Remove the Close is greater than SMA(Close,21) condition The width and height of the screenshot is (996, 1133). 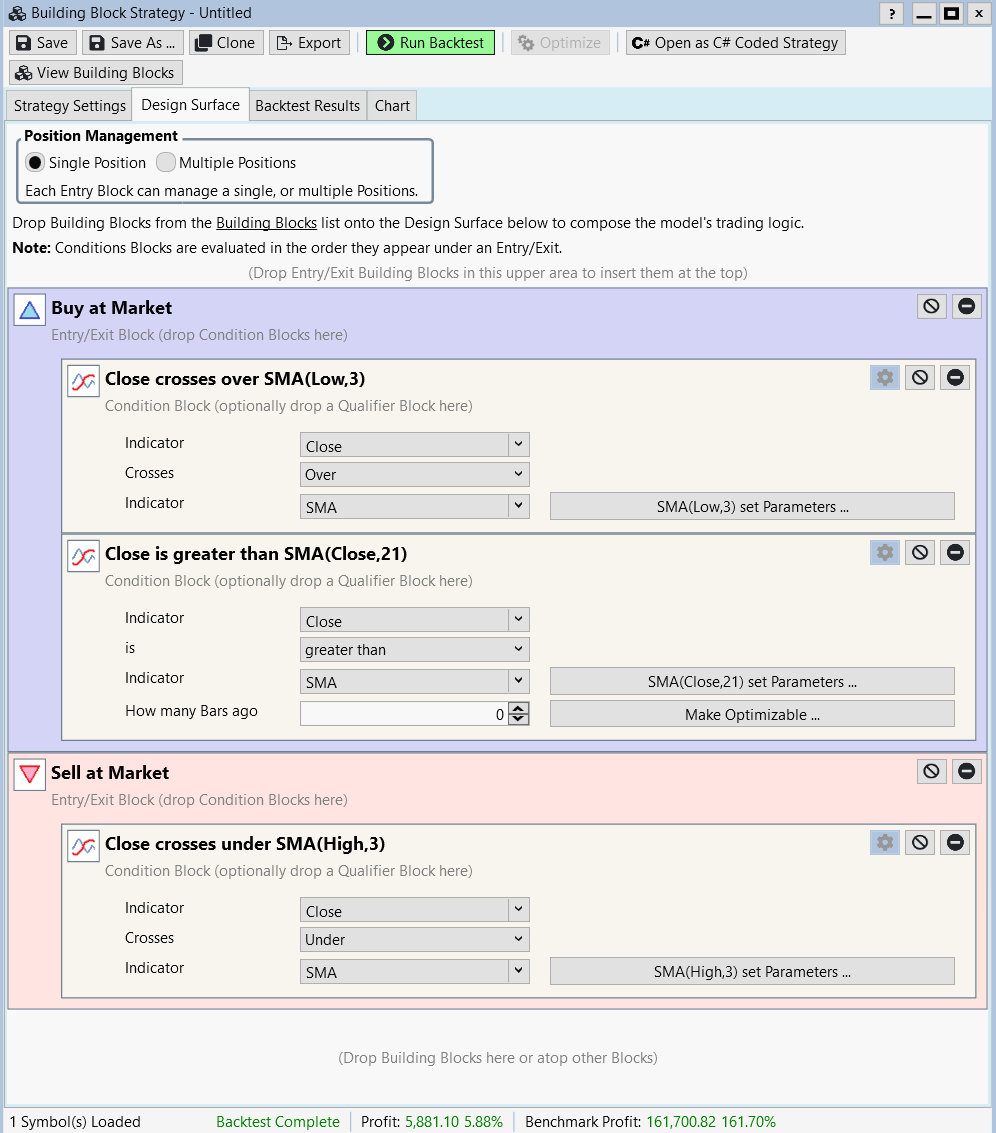tap(955, 552)
